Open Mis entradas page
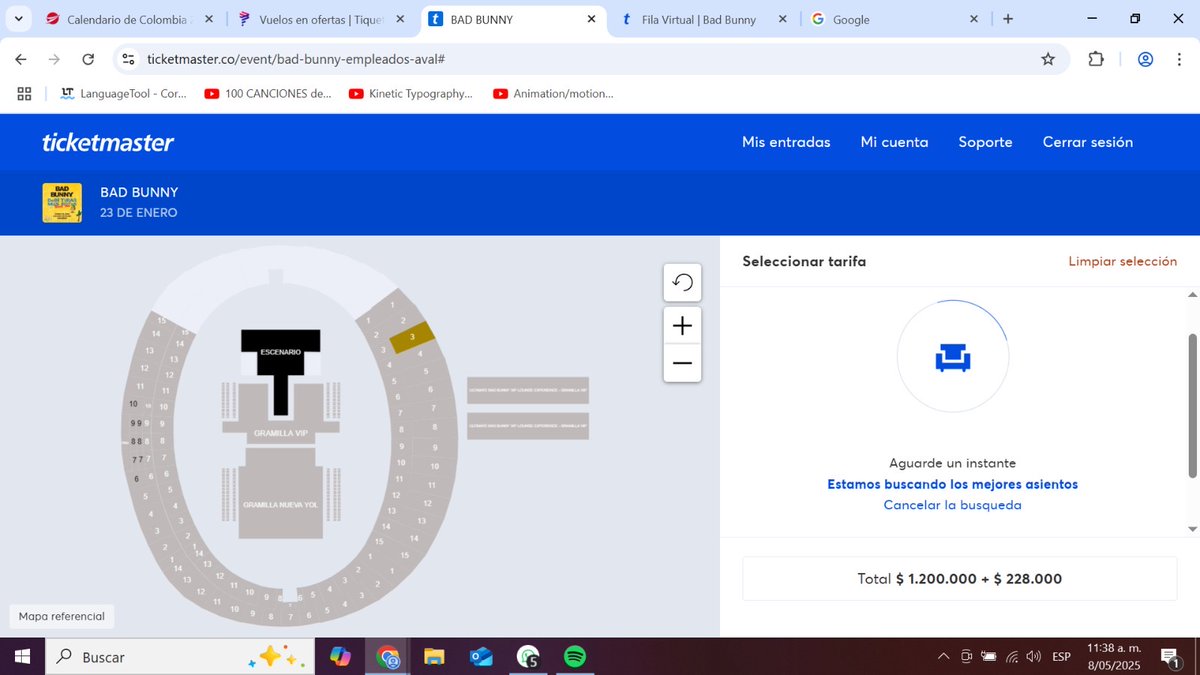Screen dimensions: 1200x675 786,142
